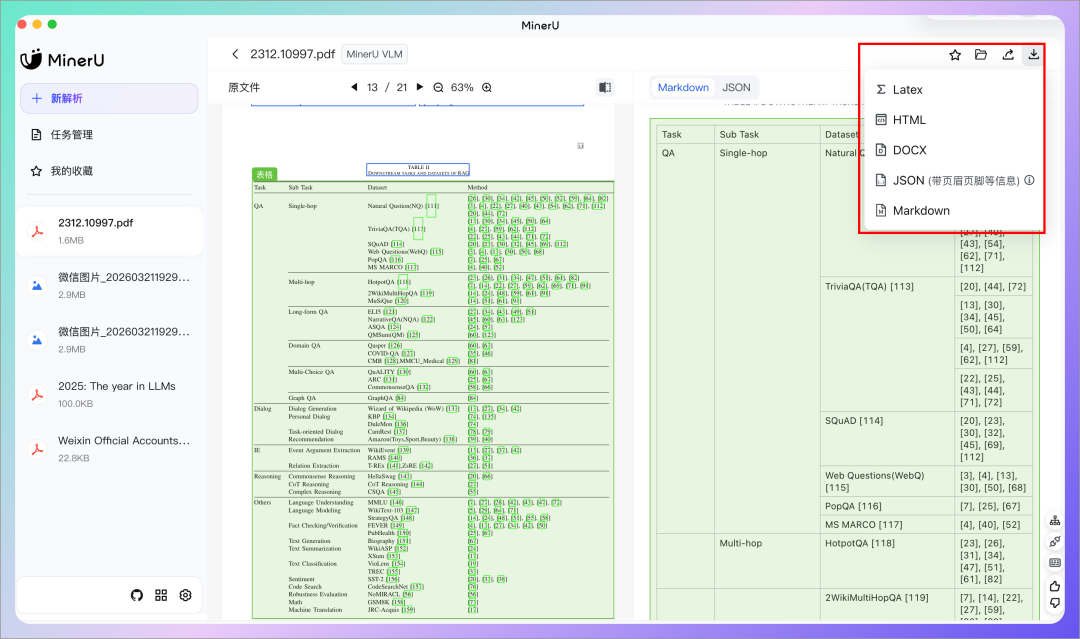Click the TABLE II caption box in PDF
The image size is (1080, 639).
pyautogui.click(x=417, y=169)
